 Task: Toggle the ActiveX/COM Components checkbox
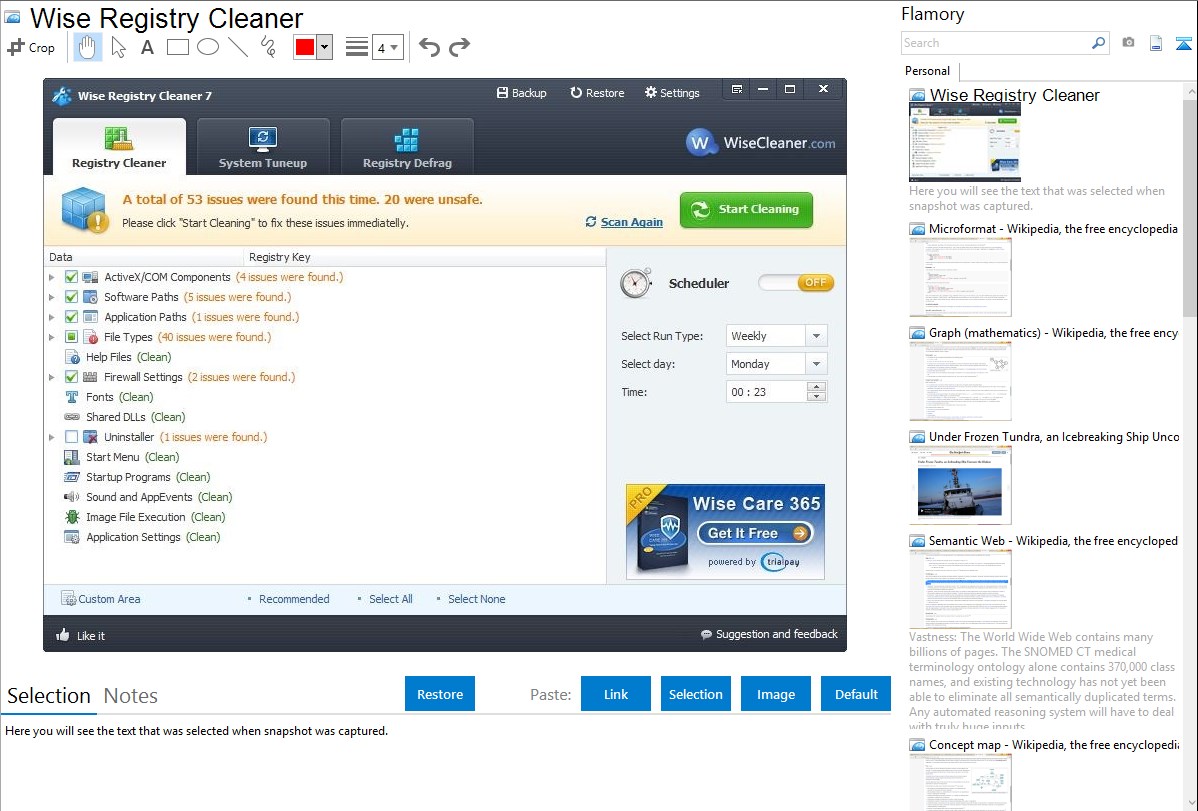(x=71, y=277)
